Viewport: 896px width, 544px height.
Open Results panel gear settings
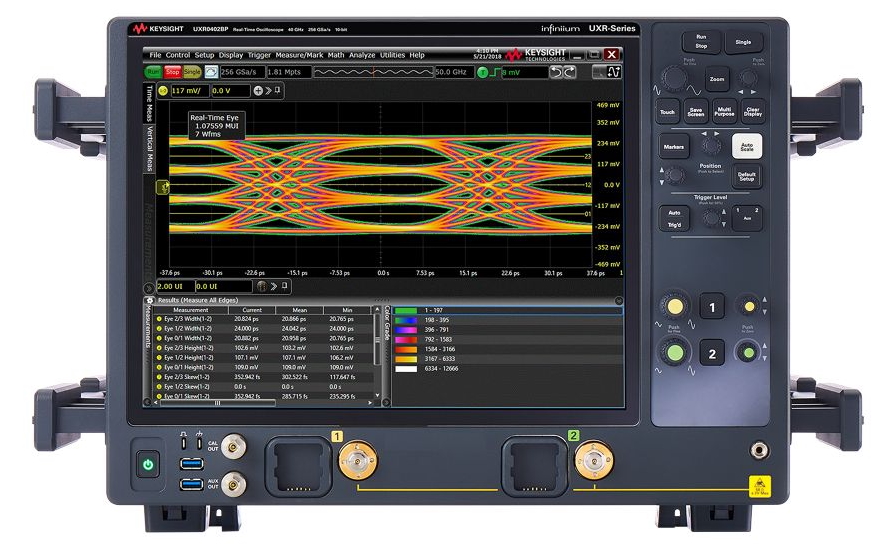pos(150,300)
